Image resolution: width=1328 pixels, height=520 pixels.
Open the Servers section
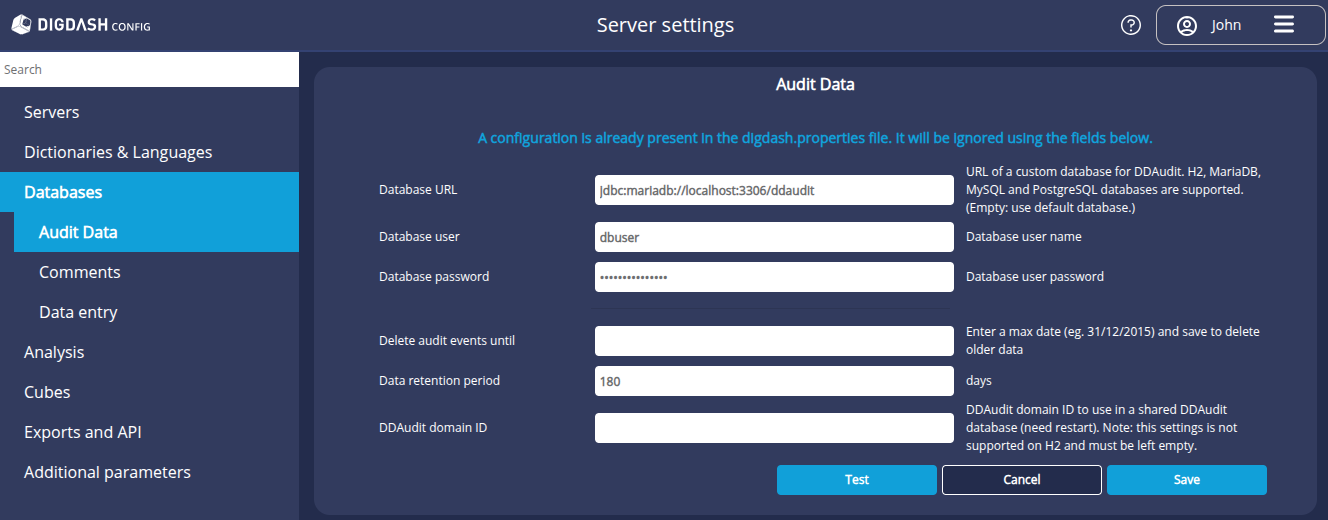[52, 112]
